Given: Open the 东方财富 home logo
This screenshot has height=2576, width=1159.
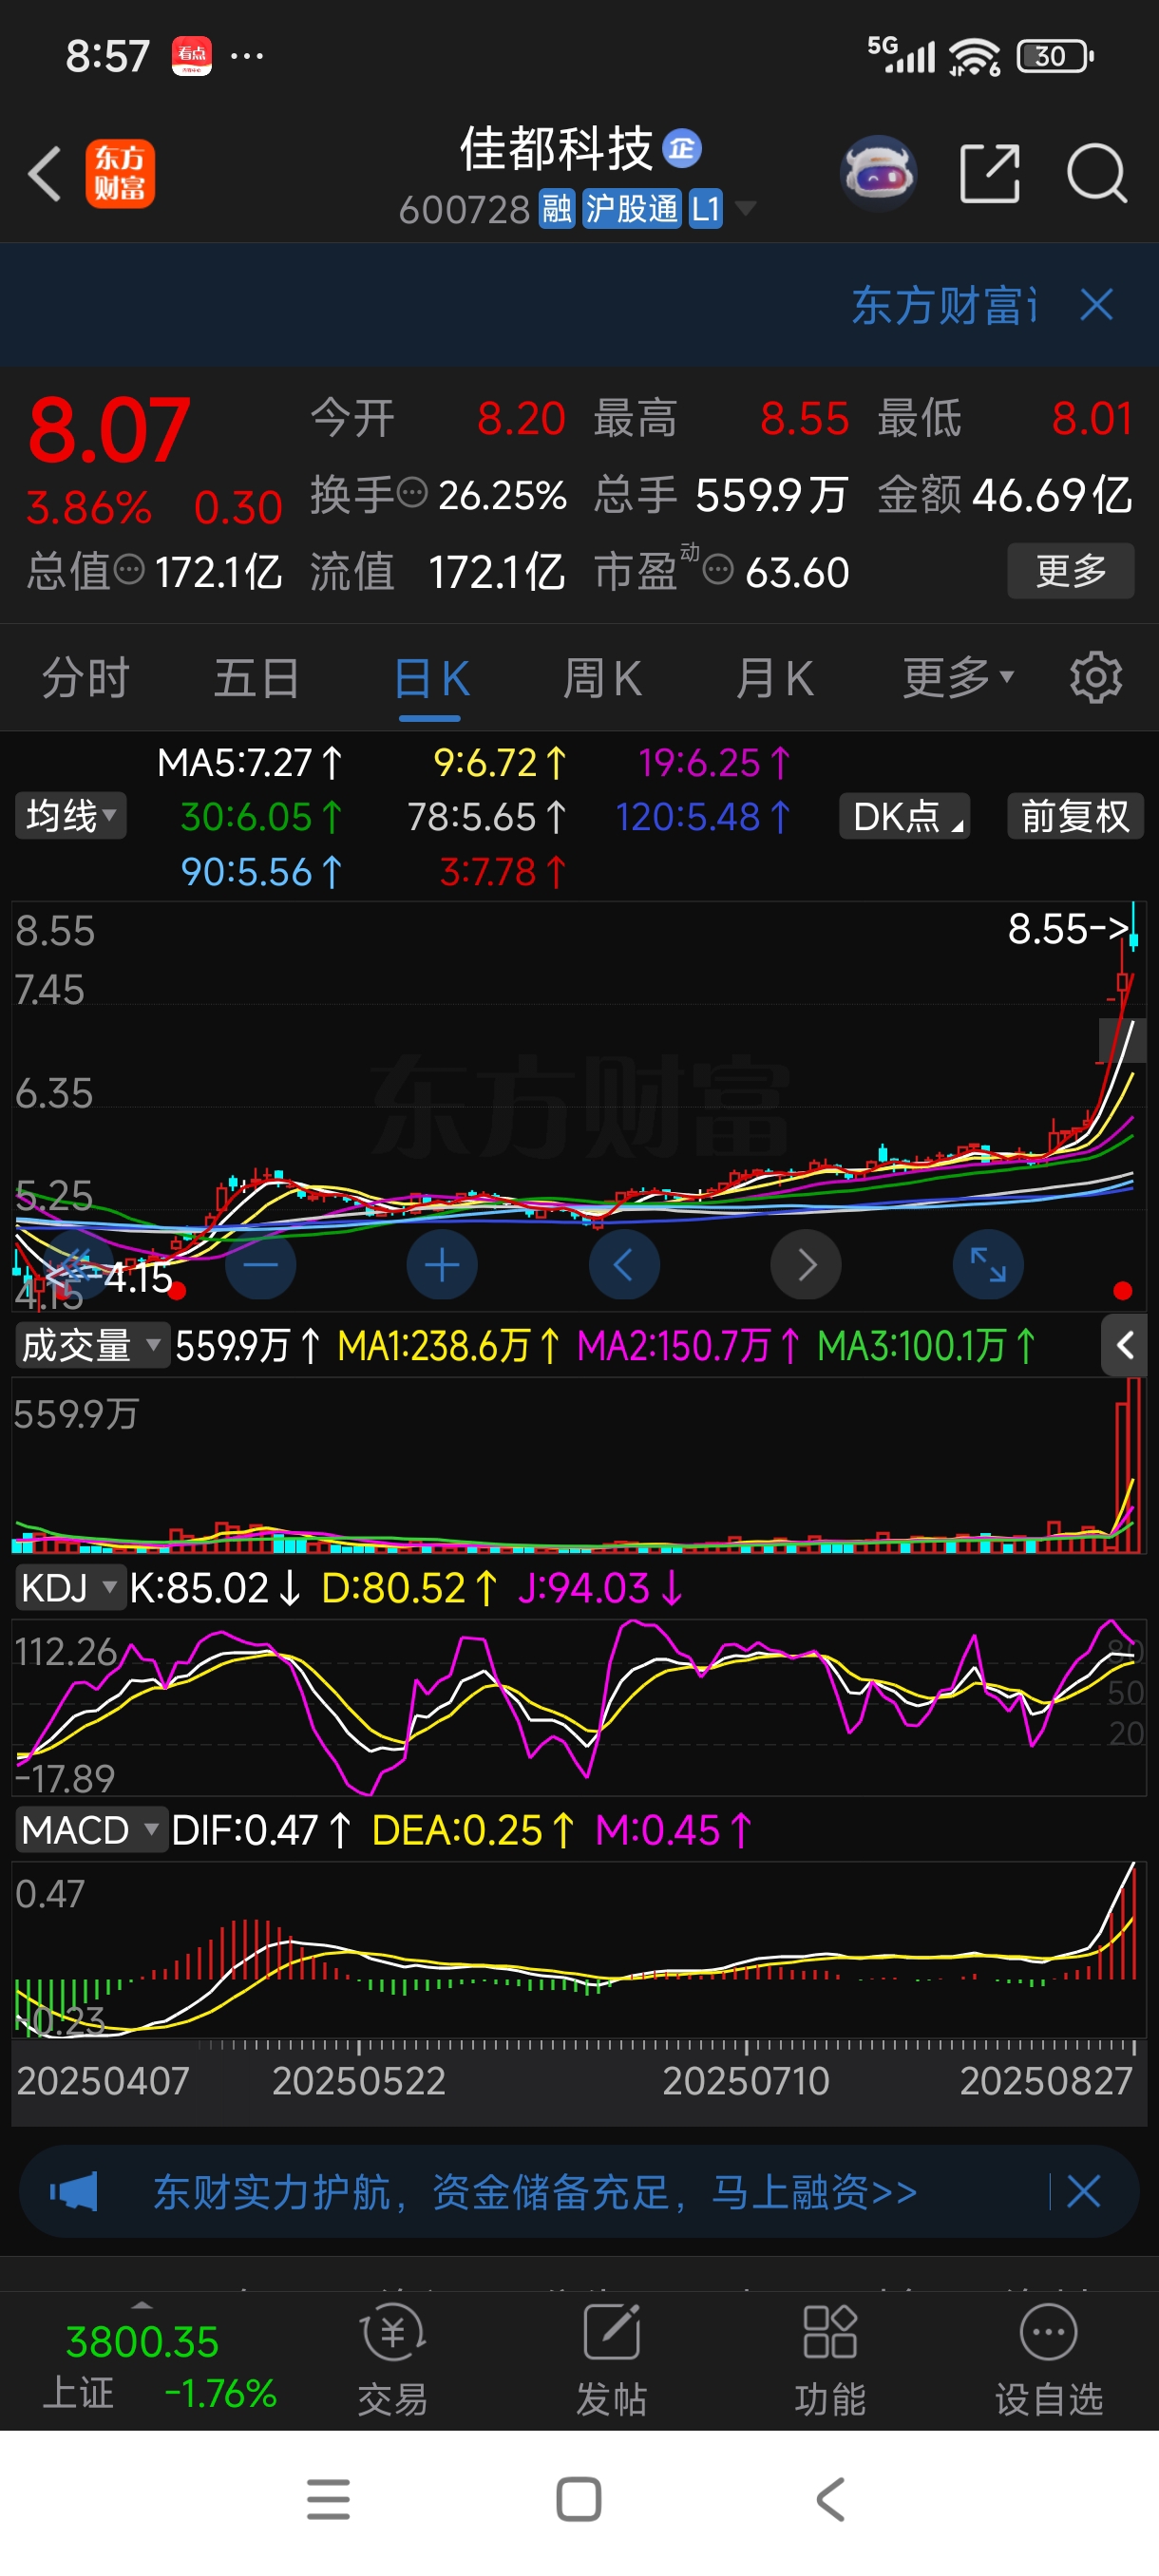Looking at the screenshot, I should tap(120, 174).
